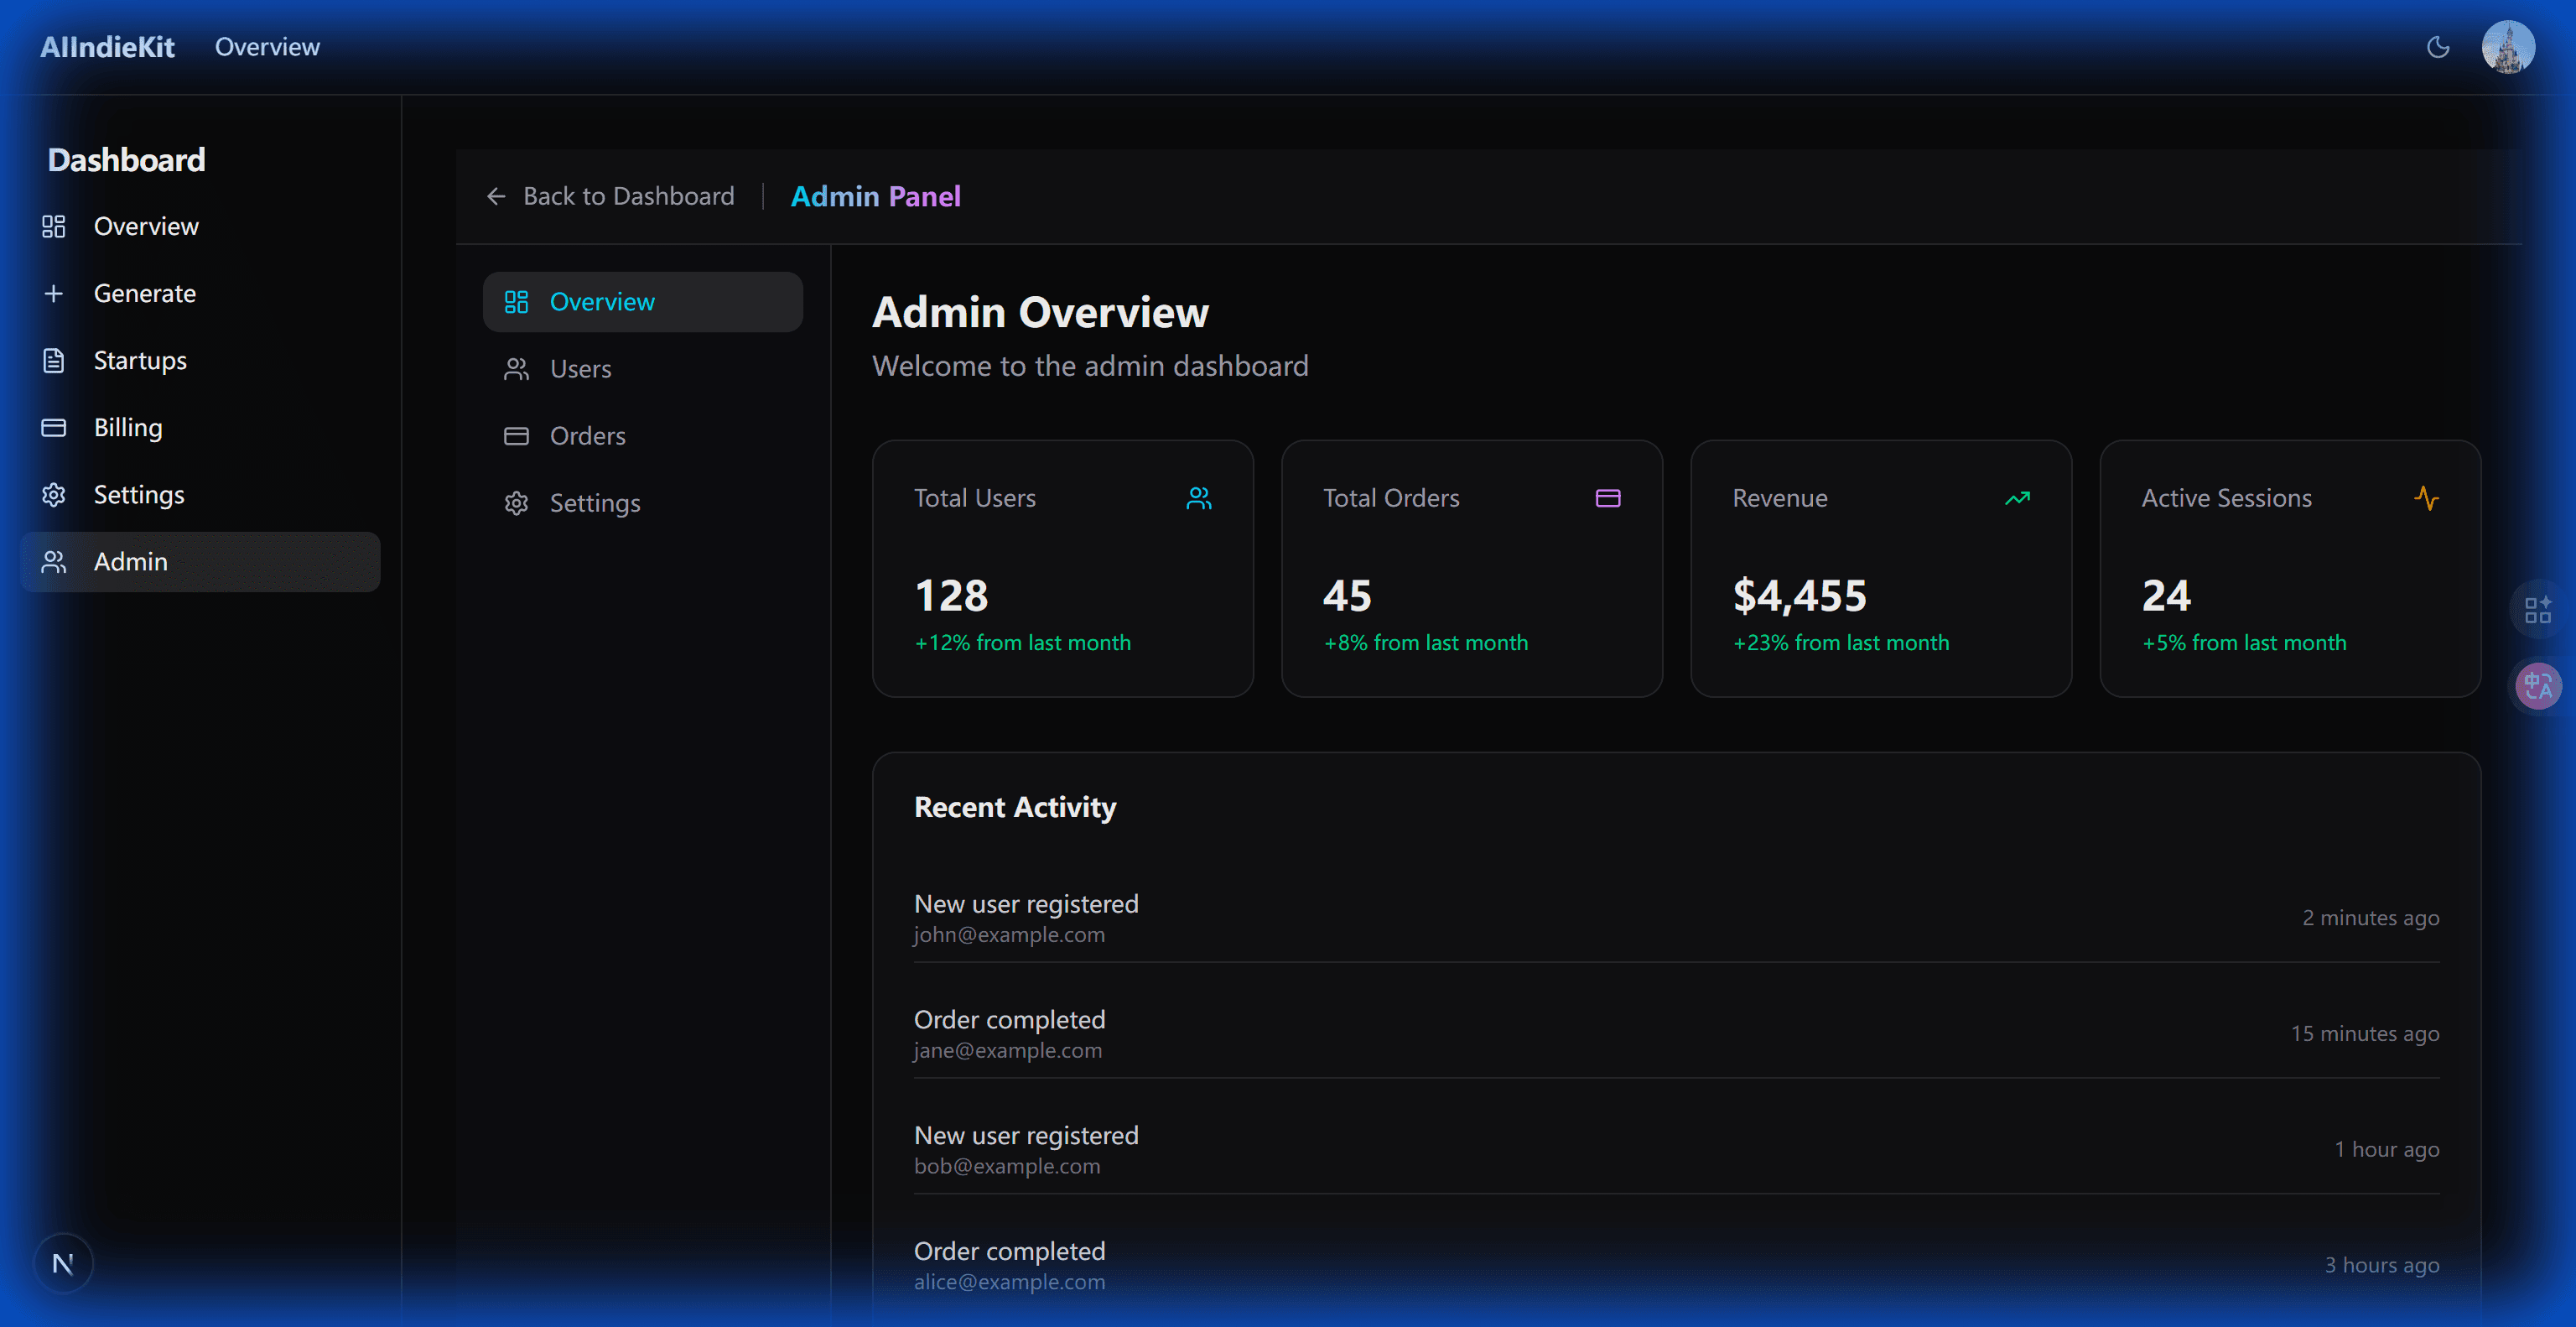Screen dimensions: 2576x1327
Task: Open Billing via the credit card icon
Action: (x=54, y=427)
